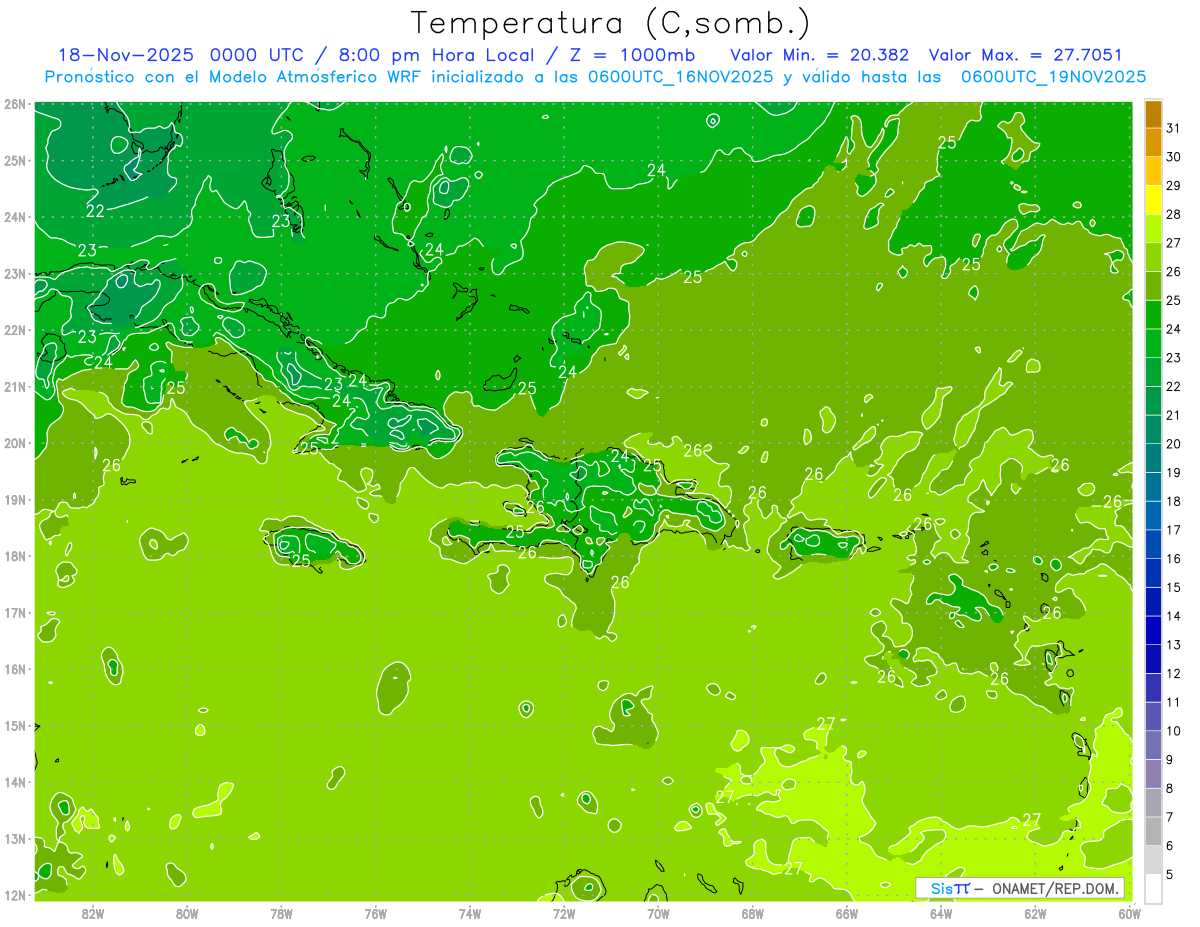1200x927 pixels.
Task: Click the "ONAMET/REP.DOM." credit label
Action: click(x=1056, y=888)
